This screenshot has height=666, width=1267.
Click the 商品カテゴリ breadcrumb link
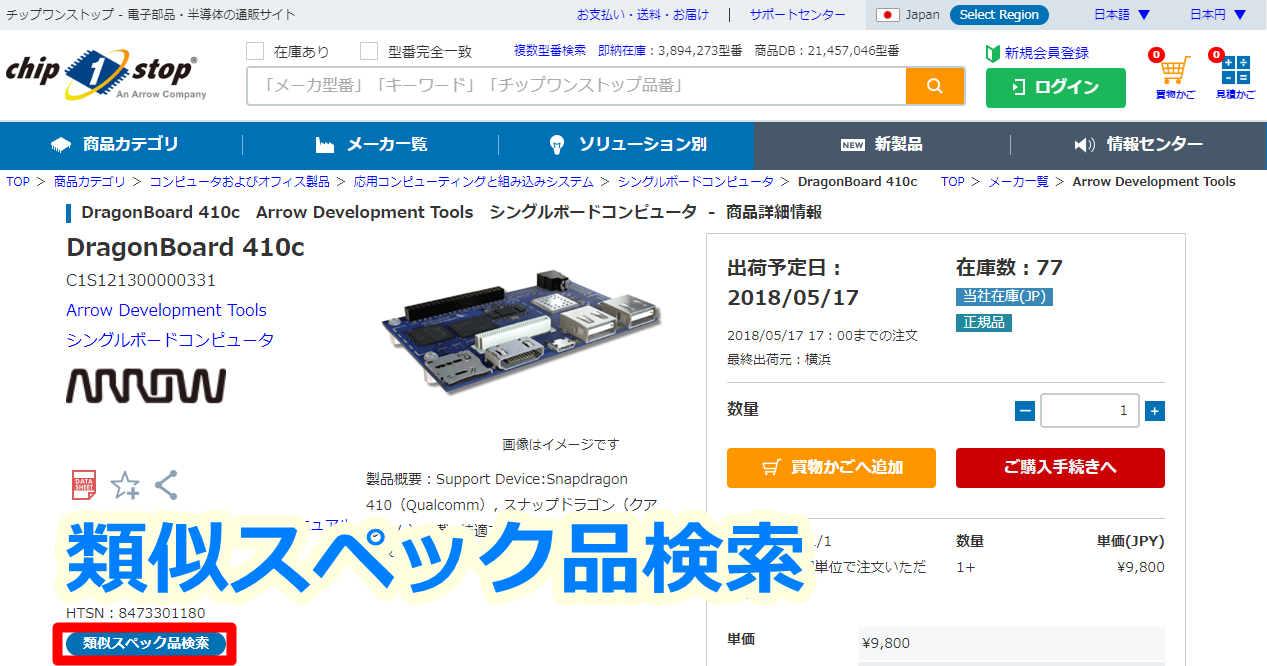point(90,182)
